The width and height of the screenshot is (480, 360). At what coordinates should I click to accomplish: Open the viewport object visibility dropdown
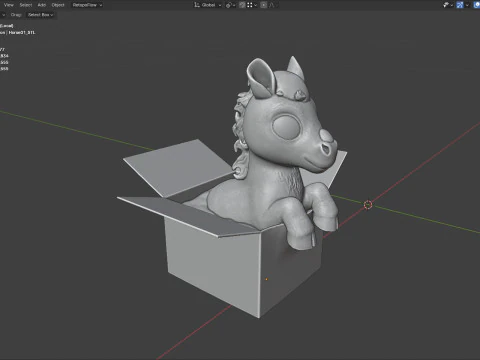[x=447, y=5]
